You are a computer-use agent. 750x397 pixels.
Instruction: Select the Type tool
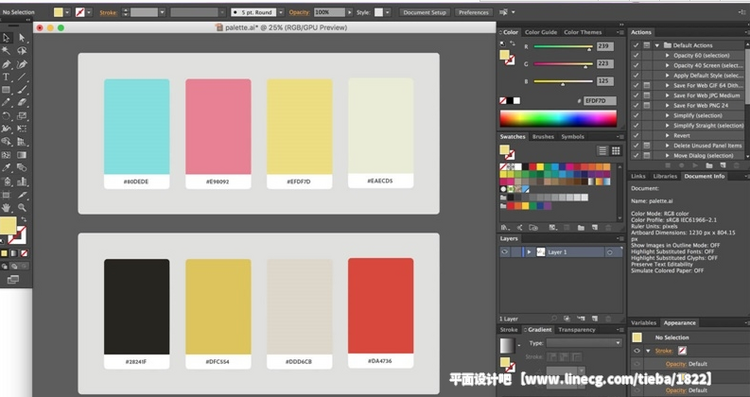pos(6,77)
